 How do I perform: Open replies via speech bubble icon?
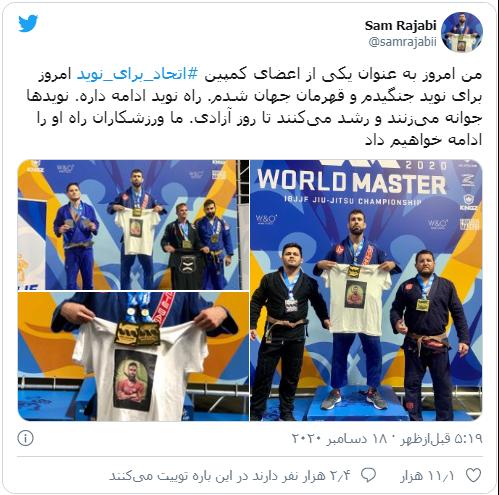click(x=368, y=475)
